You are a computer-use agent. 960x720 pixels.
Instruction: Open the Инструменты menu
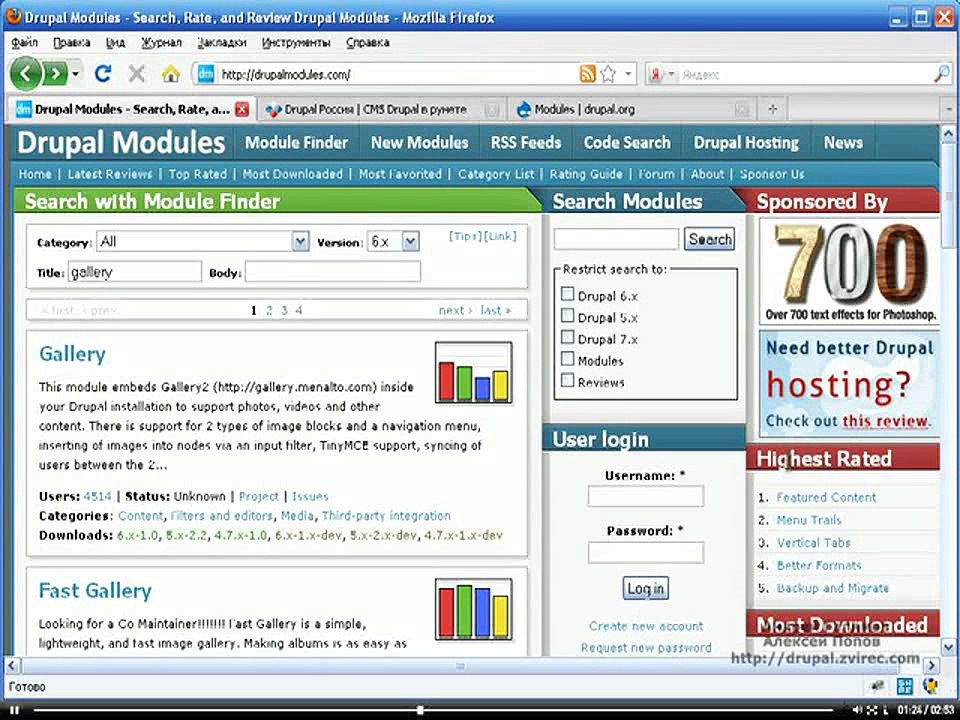(x=296, y=42)
